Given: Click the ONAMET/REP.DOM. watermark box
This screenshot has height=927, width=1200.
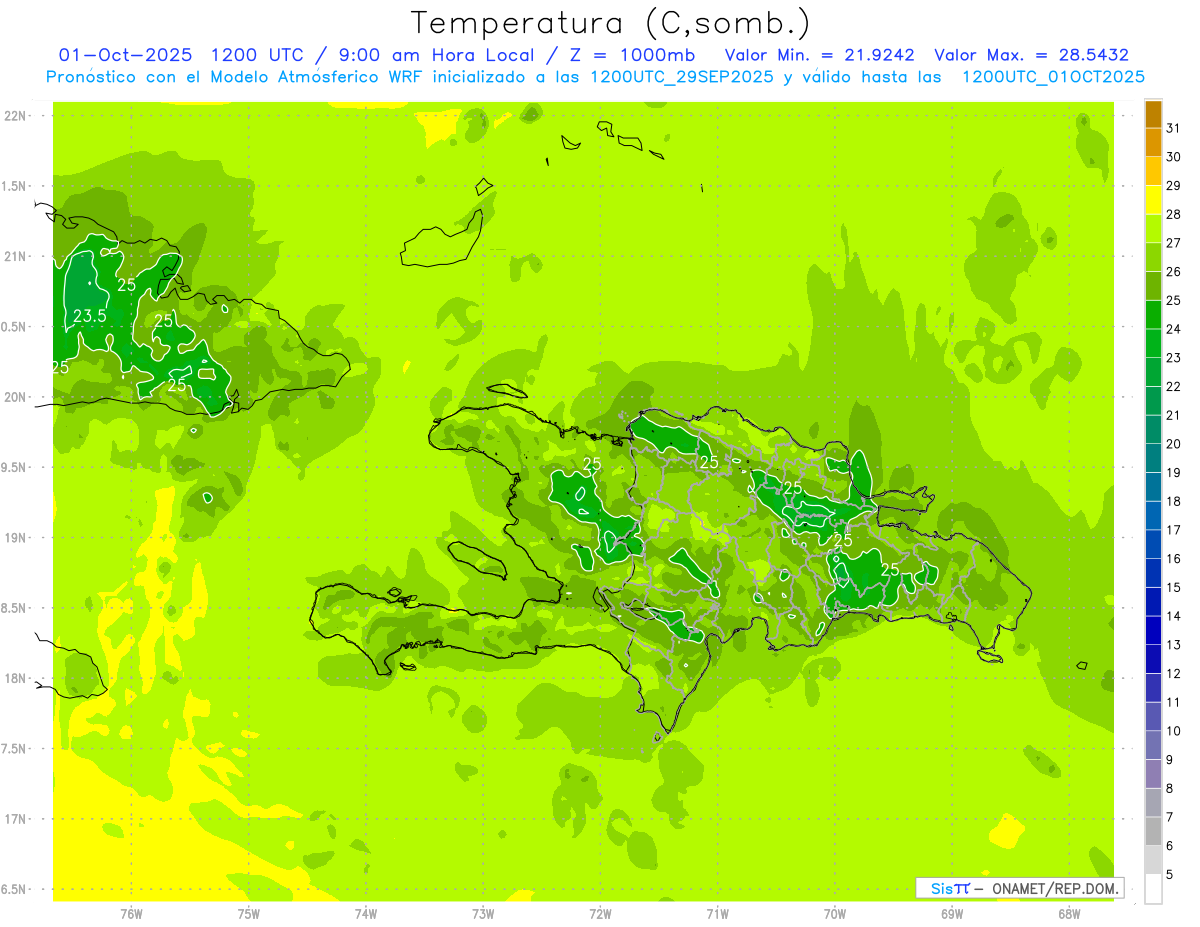Looking at the screenshot, I should 1019,888.
